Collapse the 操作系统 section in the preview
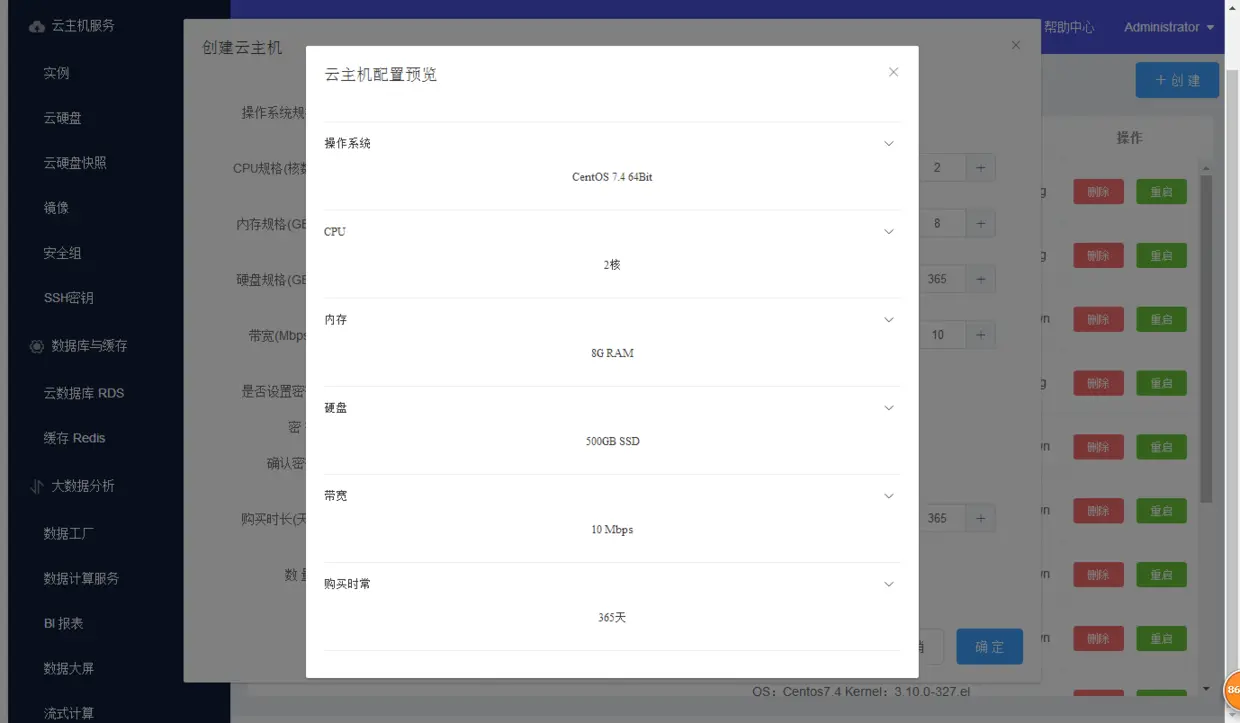This screenshot has width=1240, height=723. point(888,143)
